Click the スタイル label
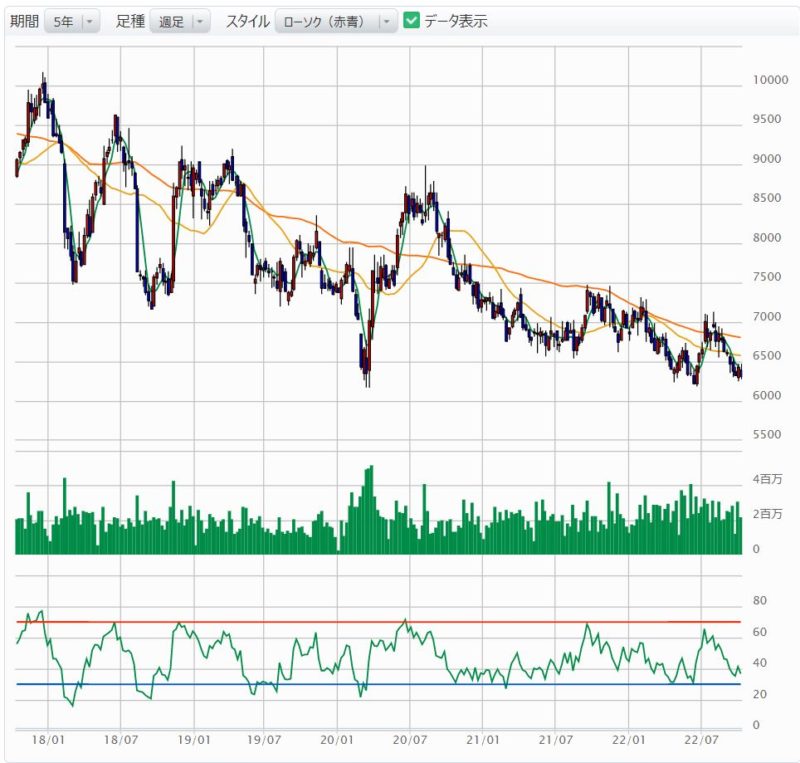Viewport: 800px width, 763px height. coord(247,21)
